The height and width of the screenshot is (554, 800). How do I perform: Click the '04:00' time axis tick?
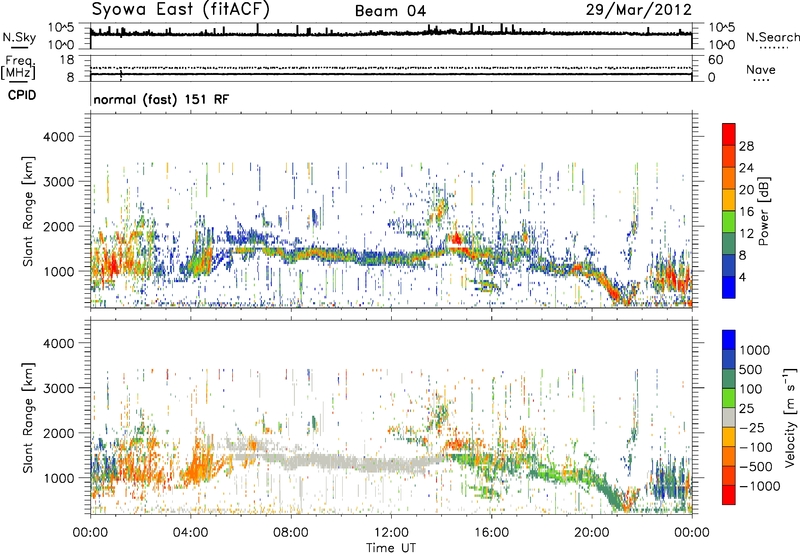(190, 533)
